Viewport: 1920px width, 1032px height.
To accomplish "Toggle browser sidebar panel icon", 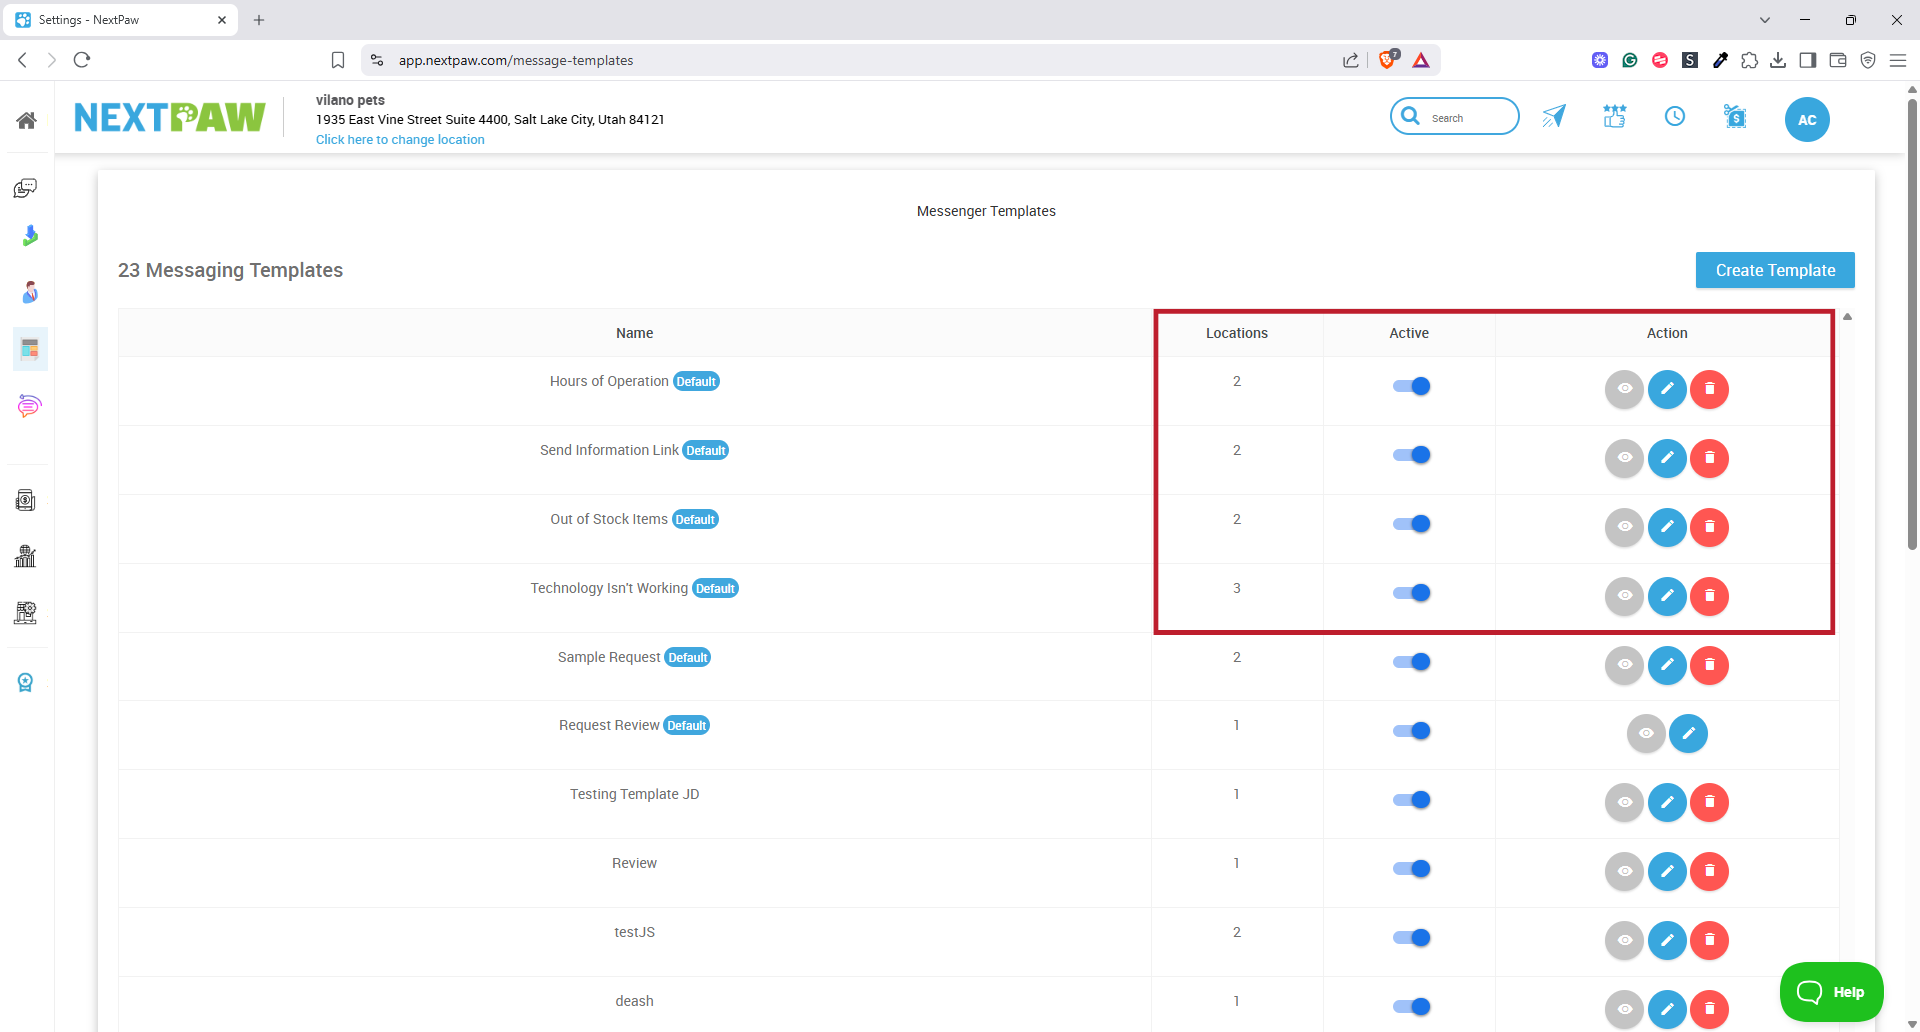I will click(x=1808, y=60).
